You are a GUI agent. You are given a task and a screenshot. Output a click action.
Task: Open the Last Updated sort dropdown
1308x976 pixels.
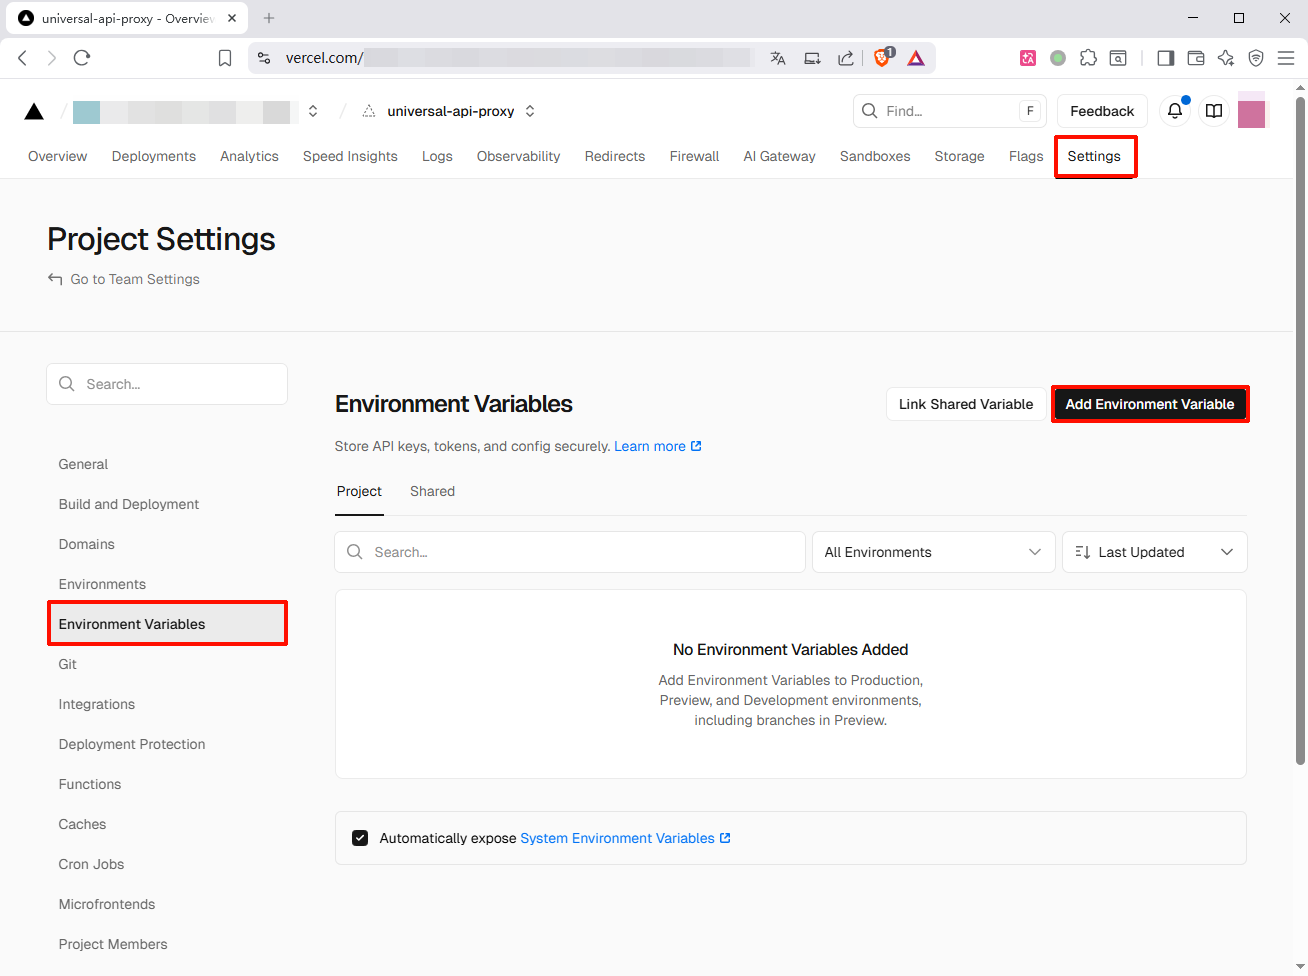pyautogui.click(x=1154, y=552)
